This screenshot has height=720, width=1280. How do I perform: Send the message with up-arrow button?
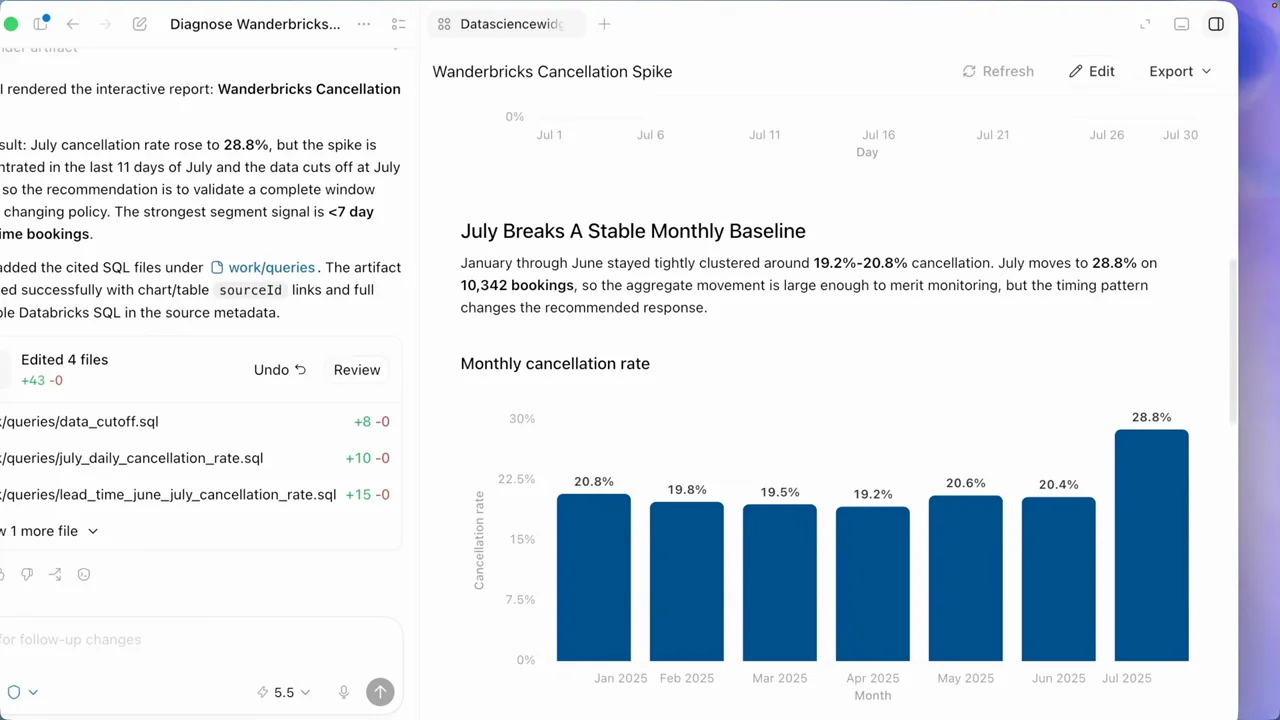(x=380, y=692)
